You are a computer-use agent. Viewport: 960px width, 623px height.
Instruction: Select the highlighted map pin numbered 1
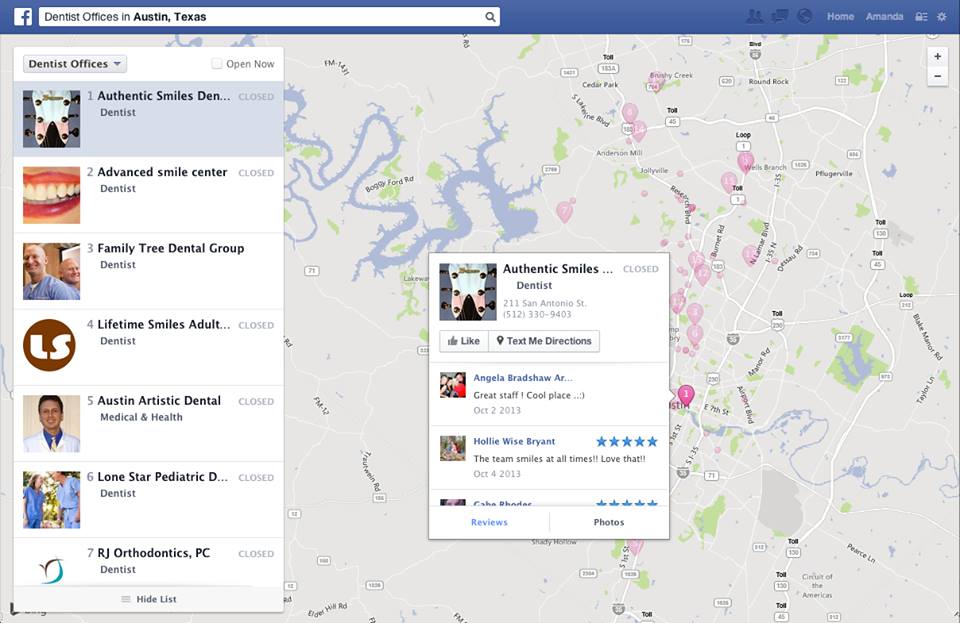pyautogui.click(x=686, y=395)
